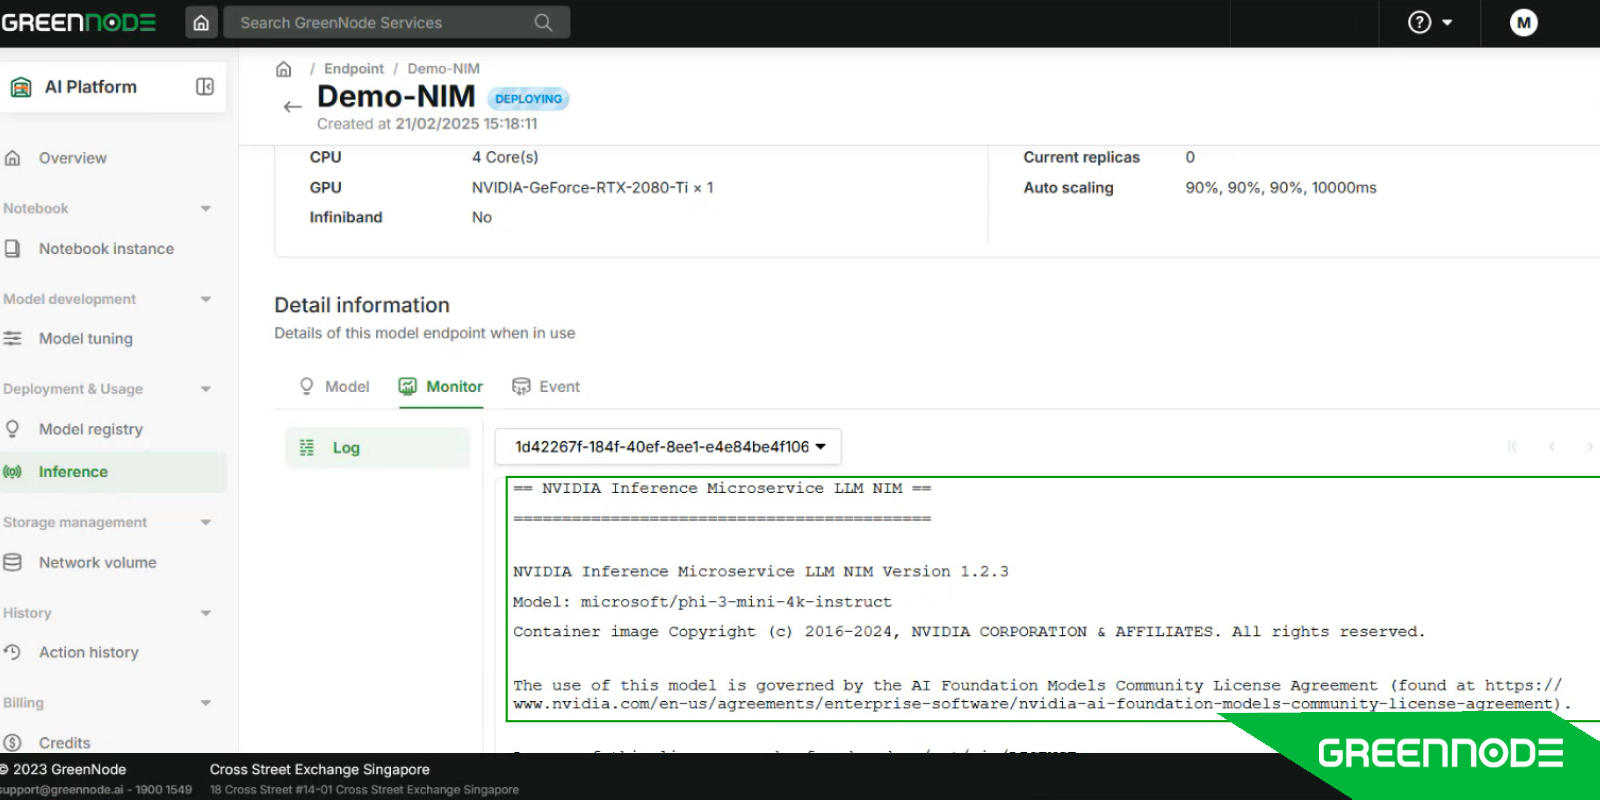Image resolution: width=1600 pixels, height=800 pixels.
Task: Click the breadcrumb home icon
Action: click(x=284, y=69)
